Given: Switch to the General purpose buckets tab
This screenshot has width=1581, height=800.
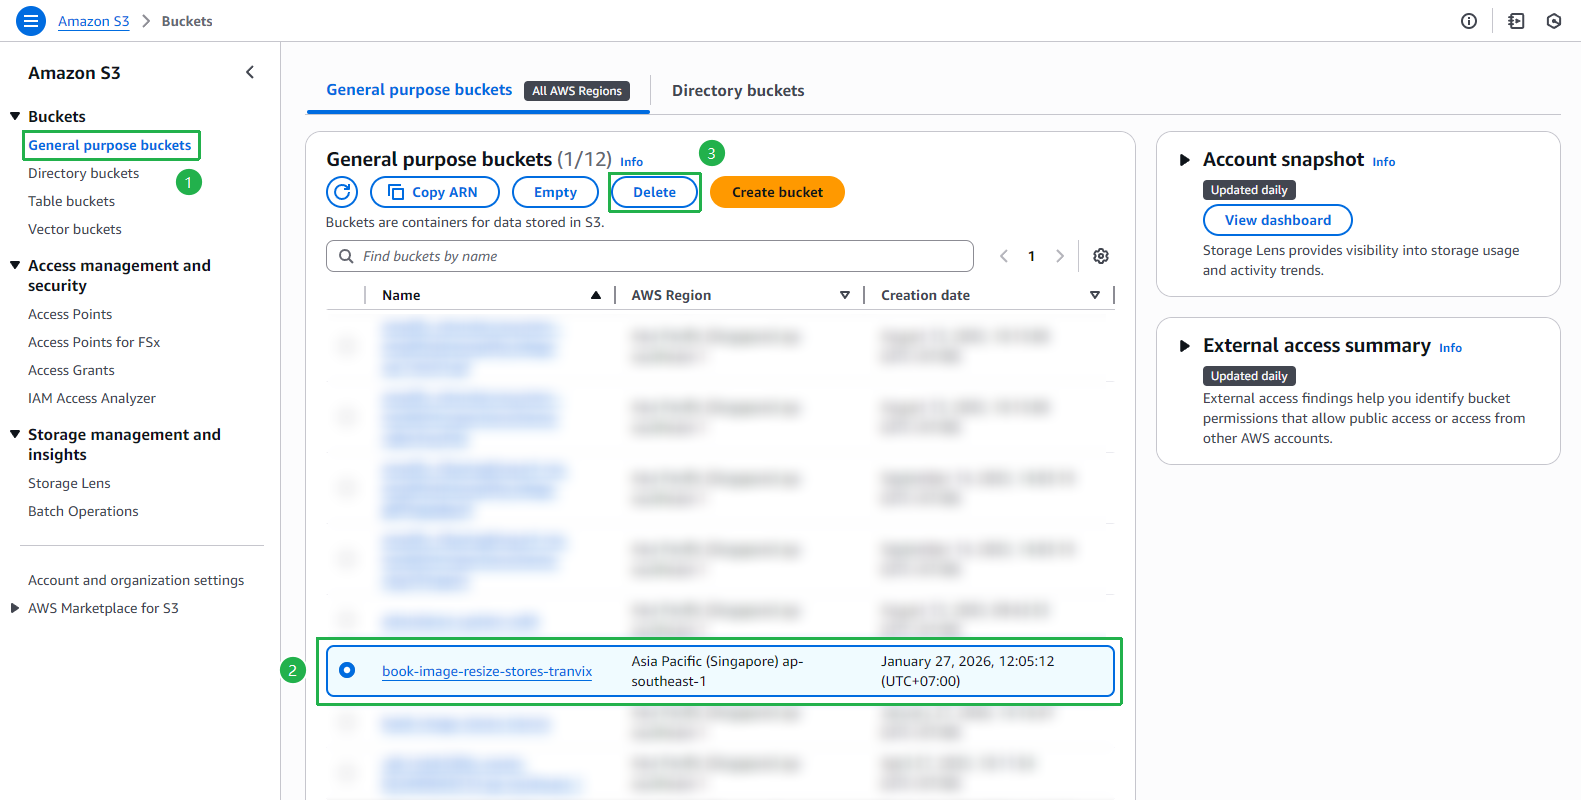Looking at the screenshot, I should click(x=419, y=90).
